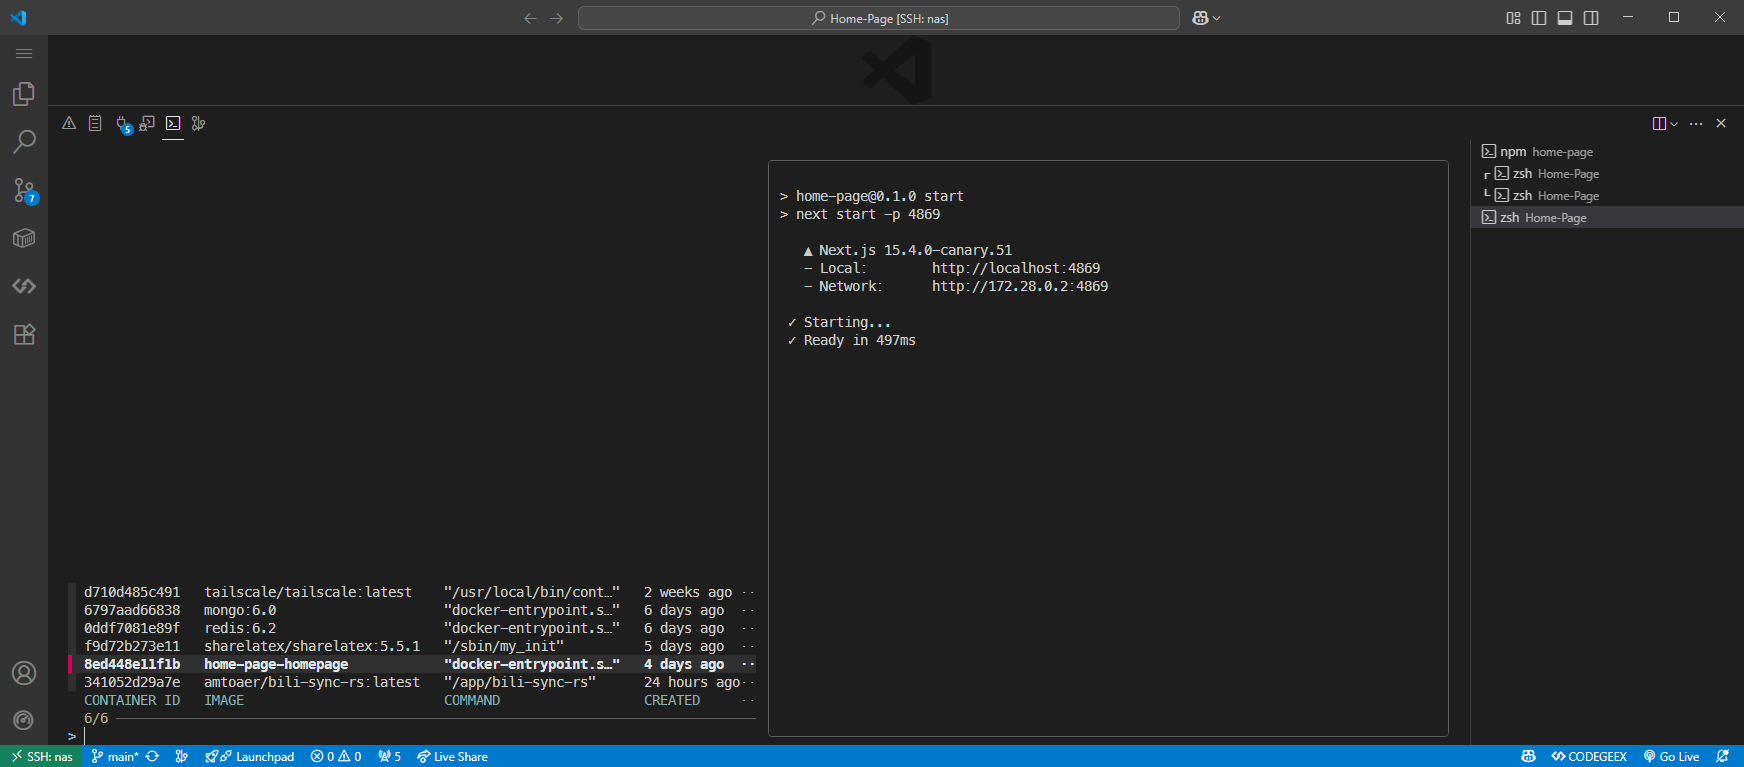Click the main* branch in the status bar
Viewport: 1744px width, 767px height.
coord(115,756)
